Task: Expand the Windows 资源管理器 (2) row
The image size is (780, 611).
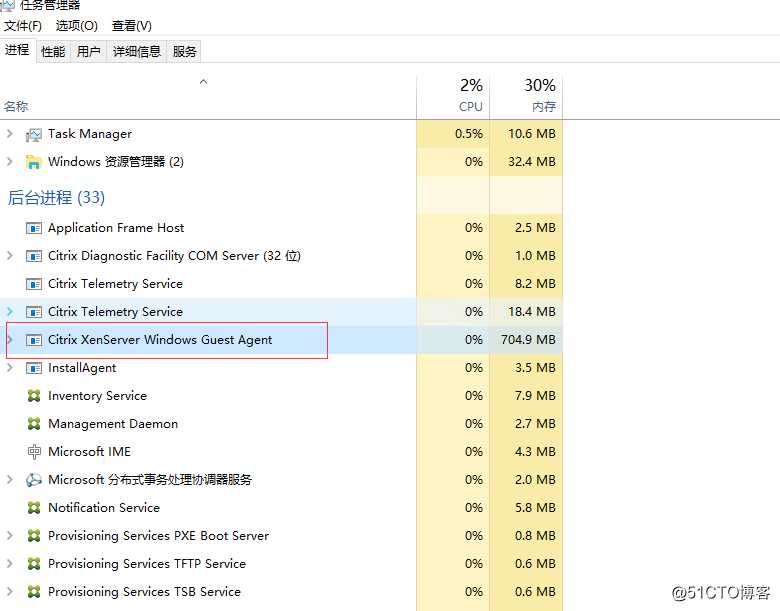Action: pyautogui.click(x=9, y=162)
